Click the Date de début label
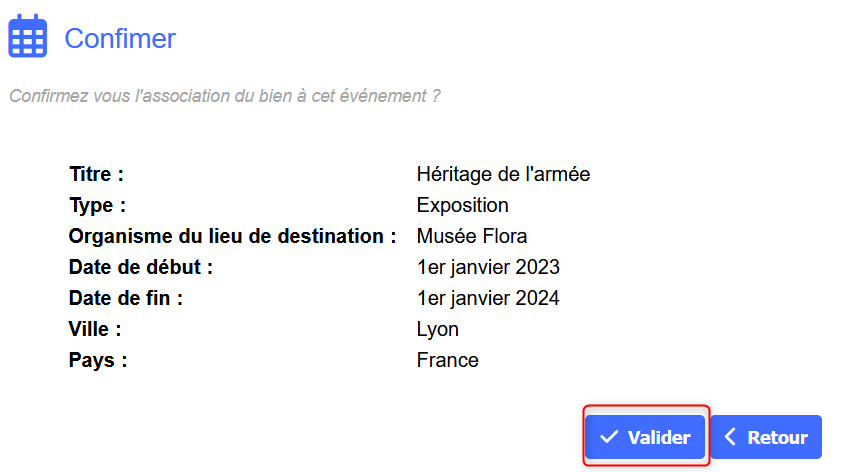The height and width of the screenshot is (472, 842). click(x=141, y=268)
